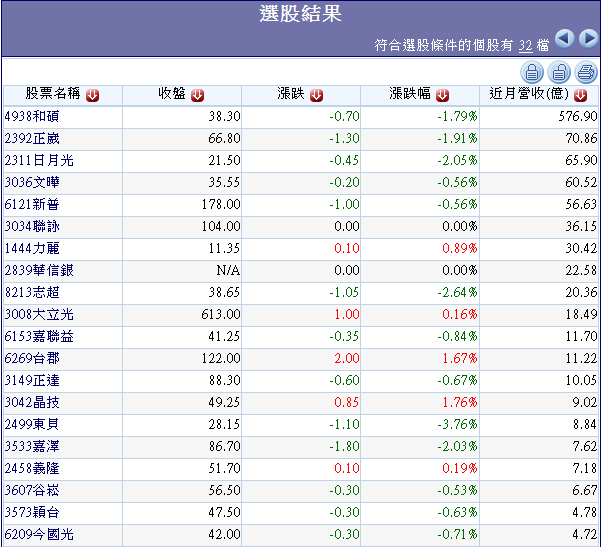The image size is (602, 547).
Task: Click the 近月營收(億) column header text
Action: tap(529, 93)
